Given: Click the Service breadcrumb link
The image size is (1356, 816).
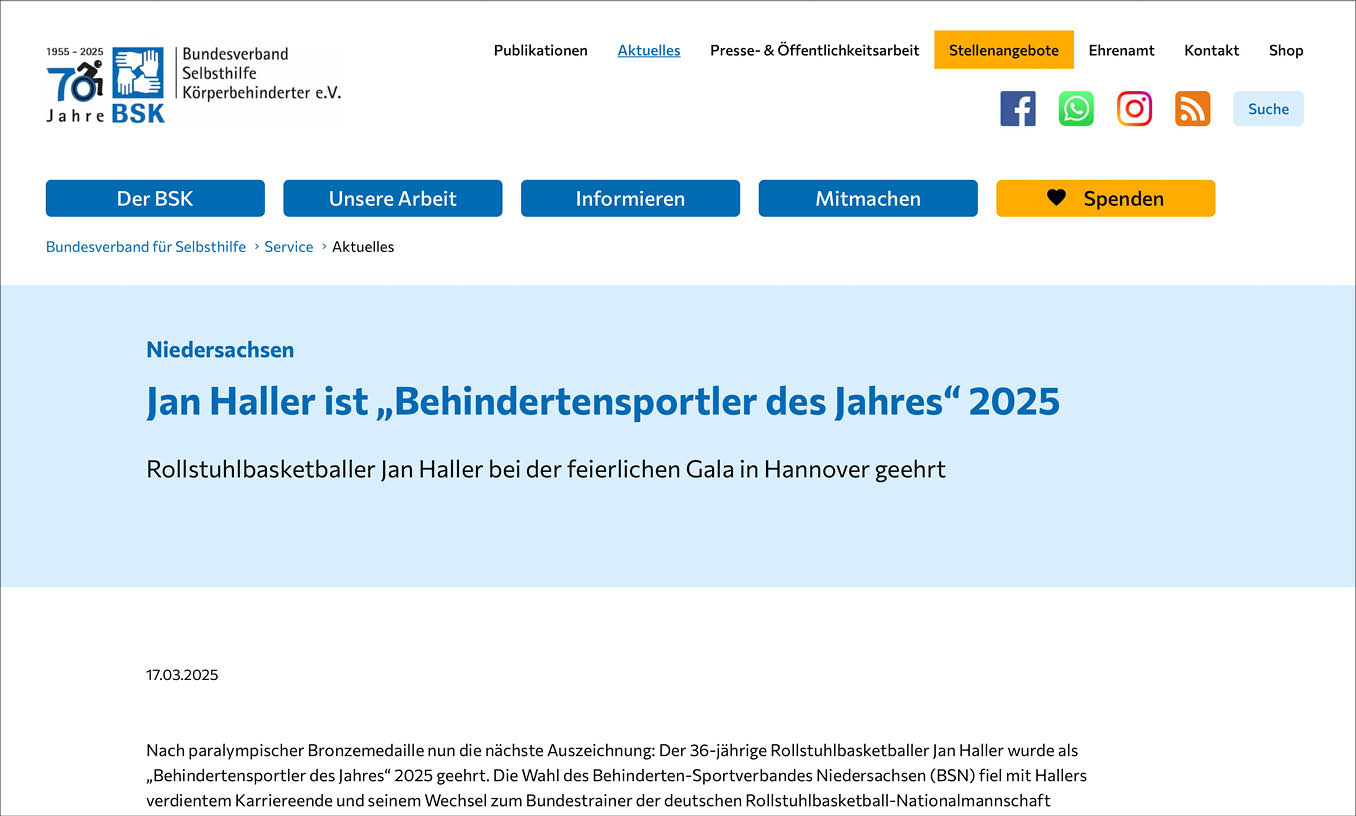Looking at the screenshot, I should tap(288, 246).
